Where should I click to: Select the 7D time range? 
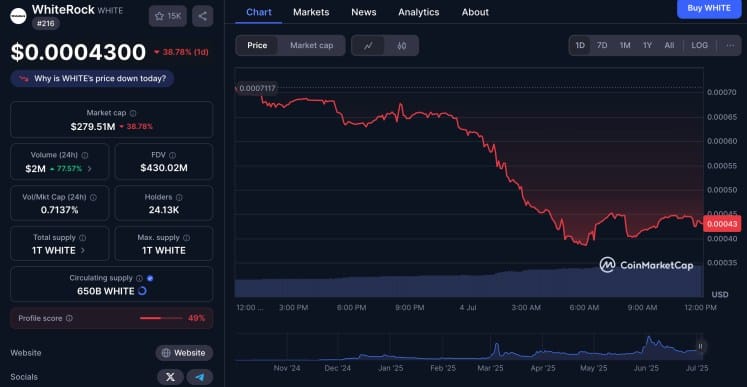(x=602, y=46)
